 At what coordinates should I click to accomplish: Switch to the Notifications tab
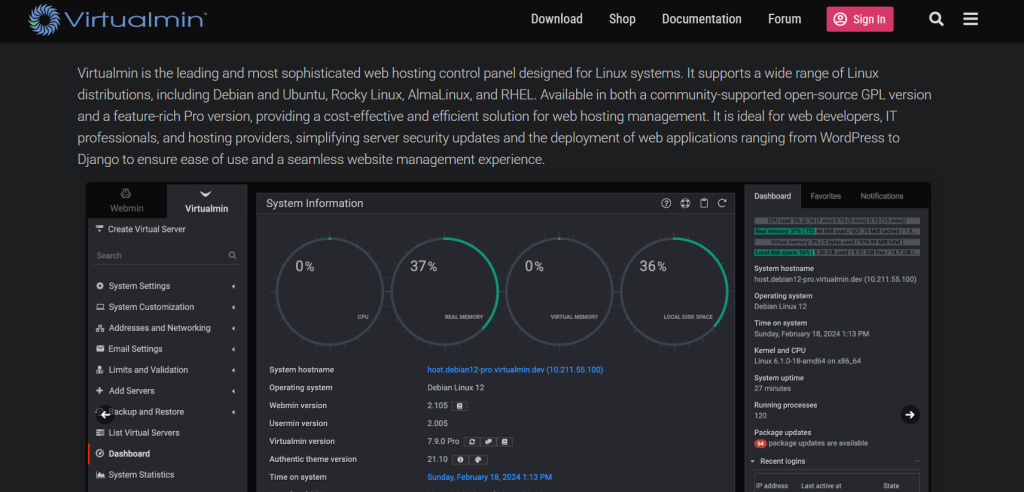click(881, 196)
